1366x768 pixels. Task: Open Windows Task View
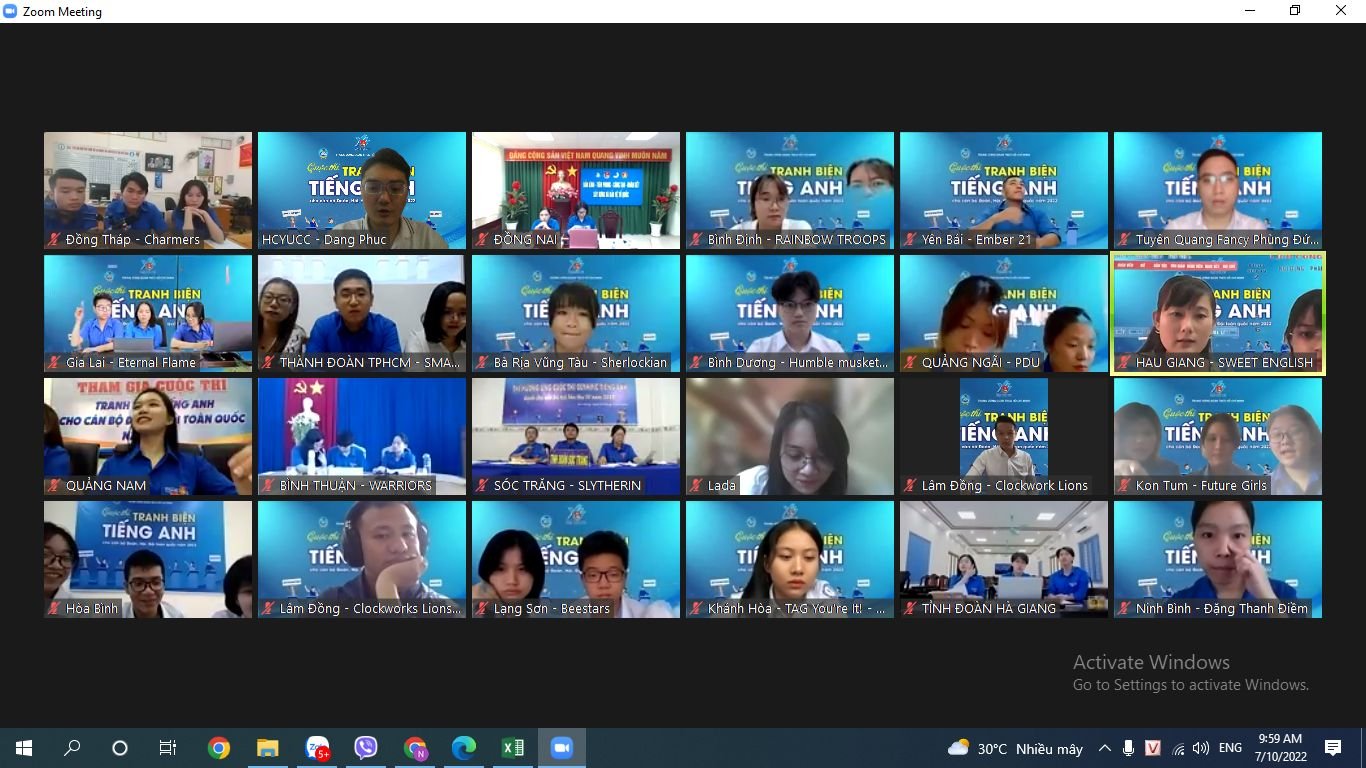pyautogui.click(x=168, y=748)
